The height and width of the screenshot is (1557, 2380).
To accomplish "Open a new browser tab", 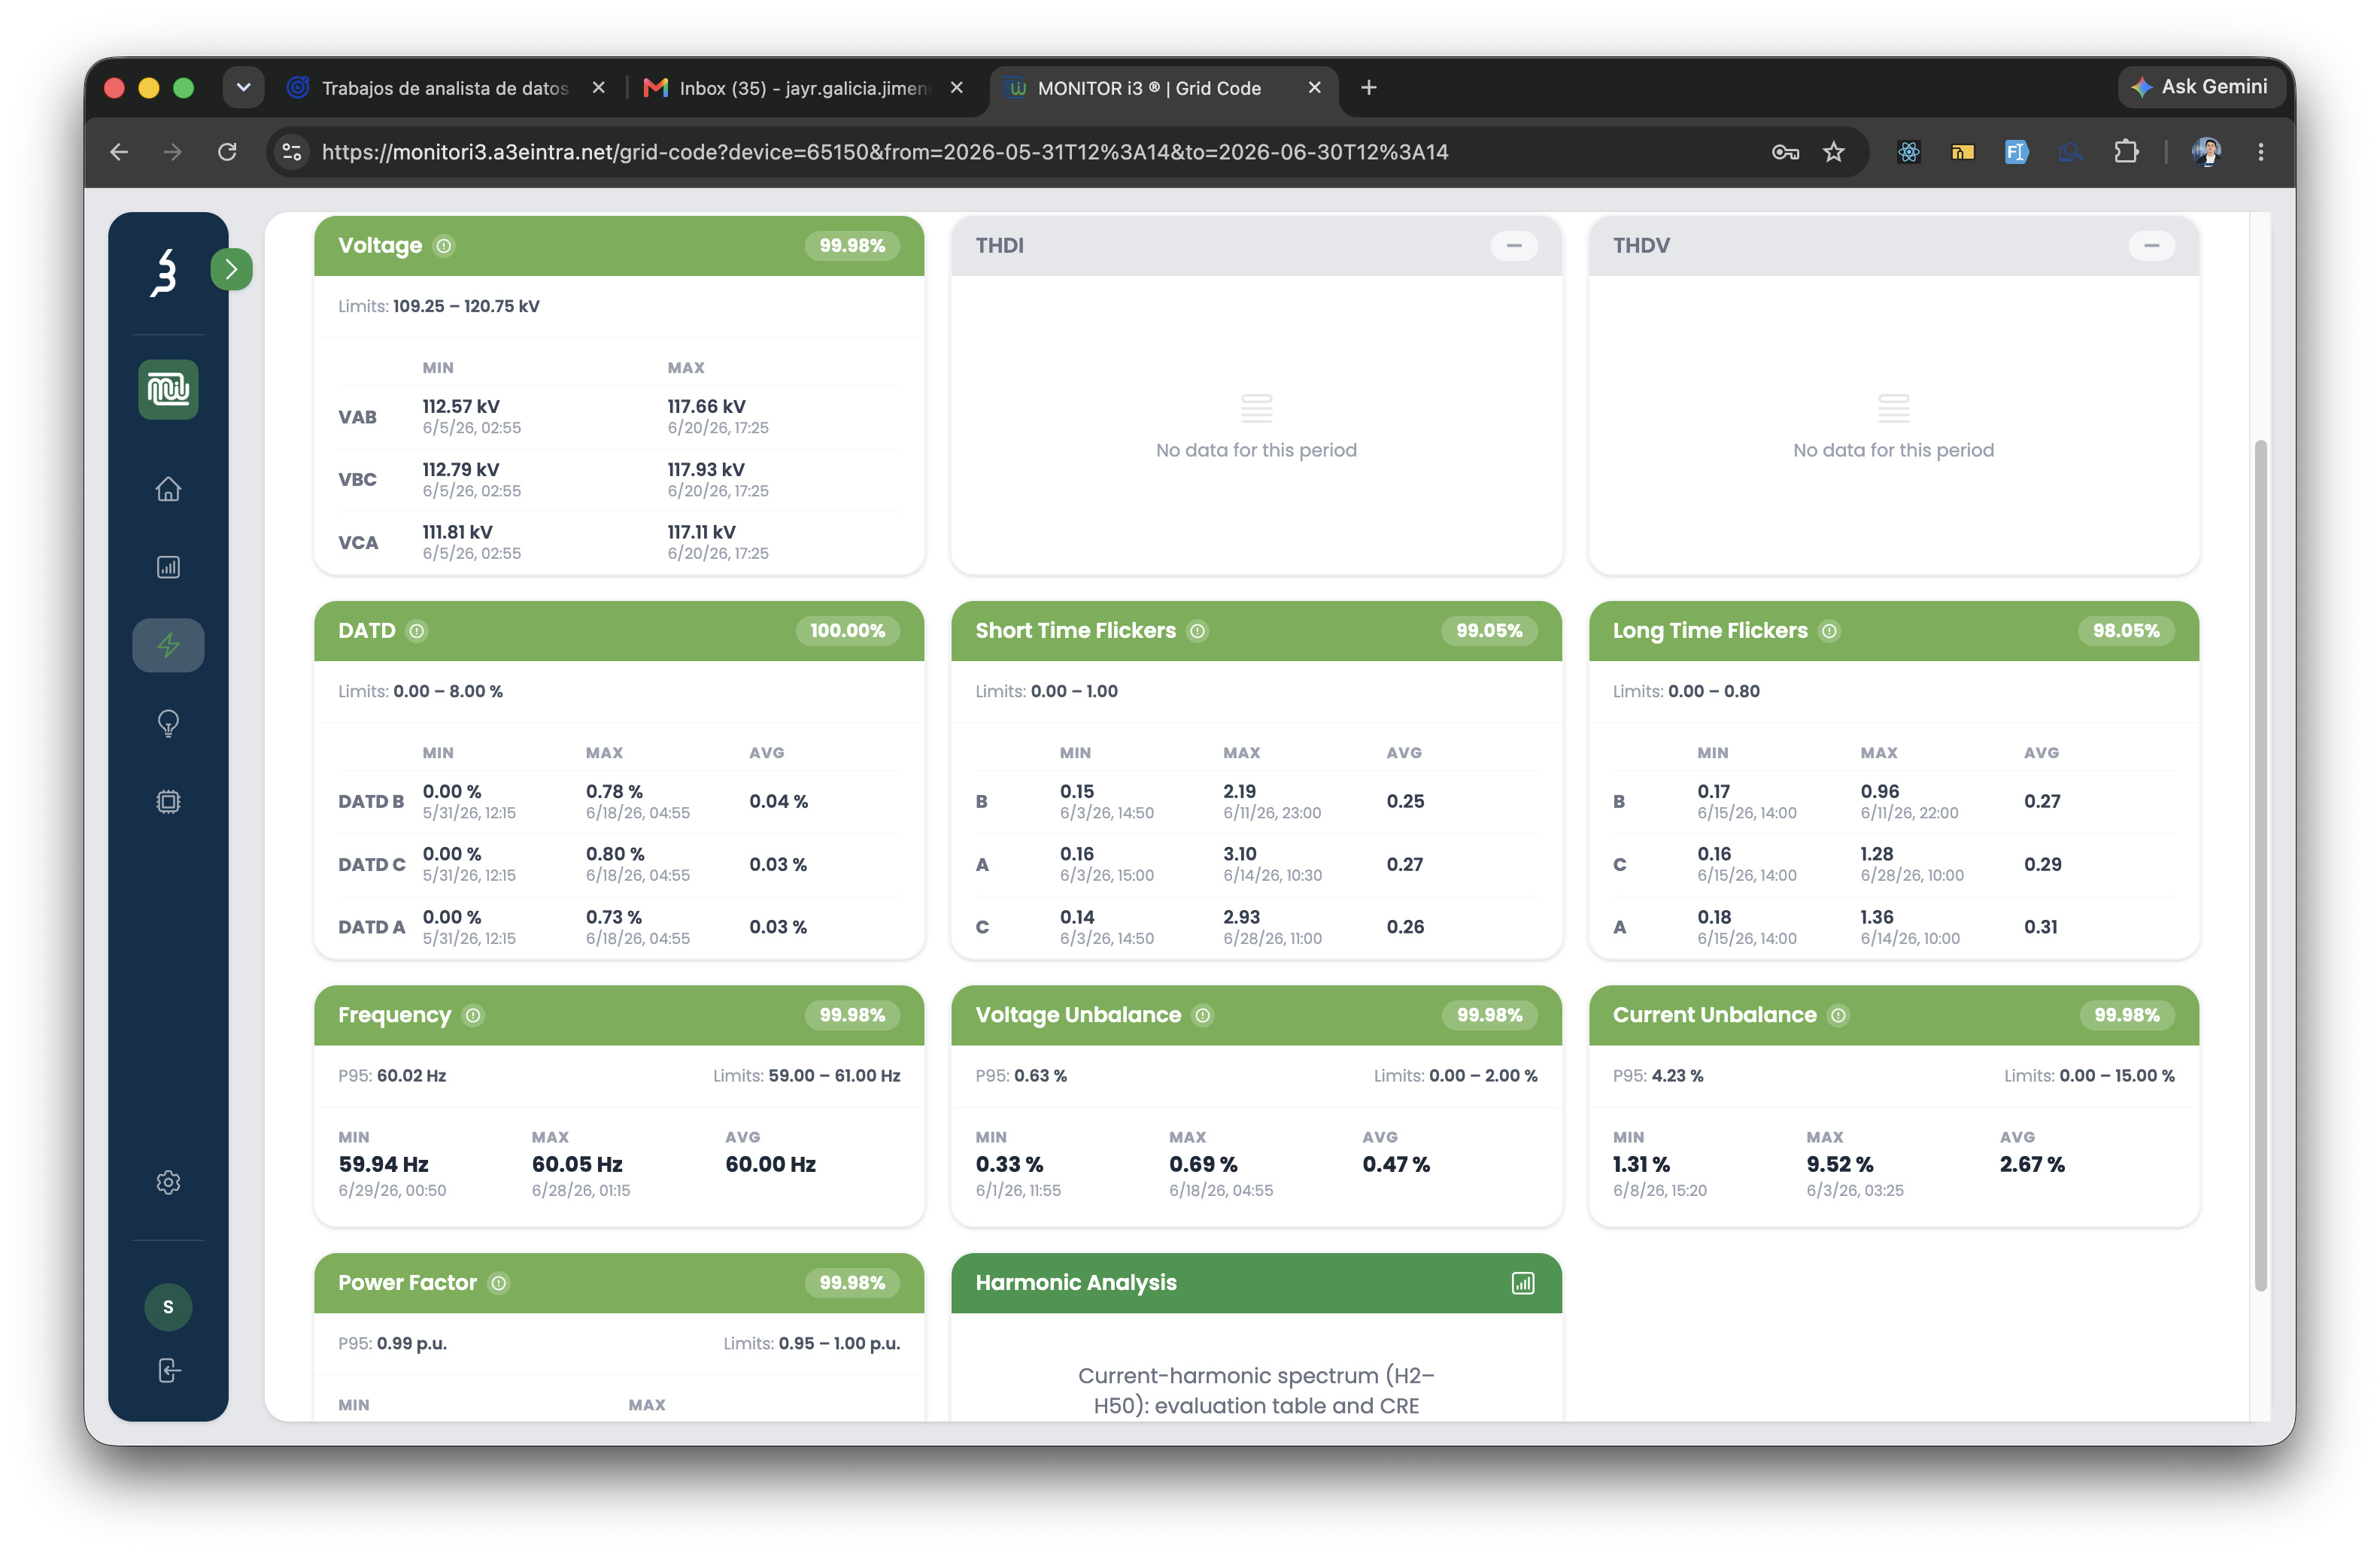I will click(1368, 88).
